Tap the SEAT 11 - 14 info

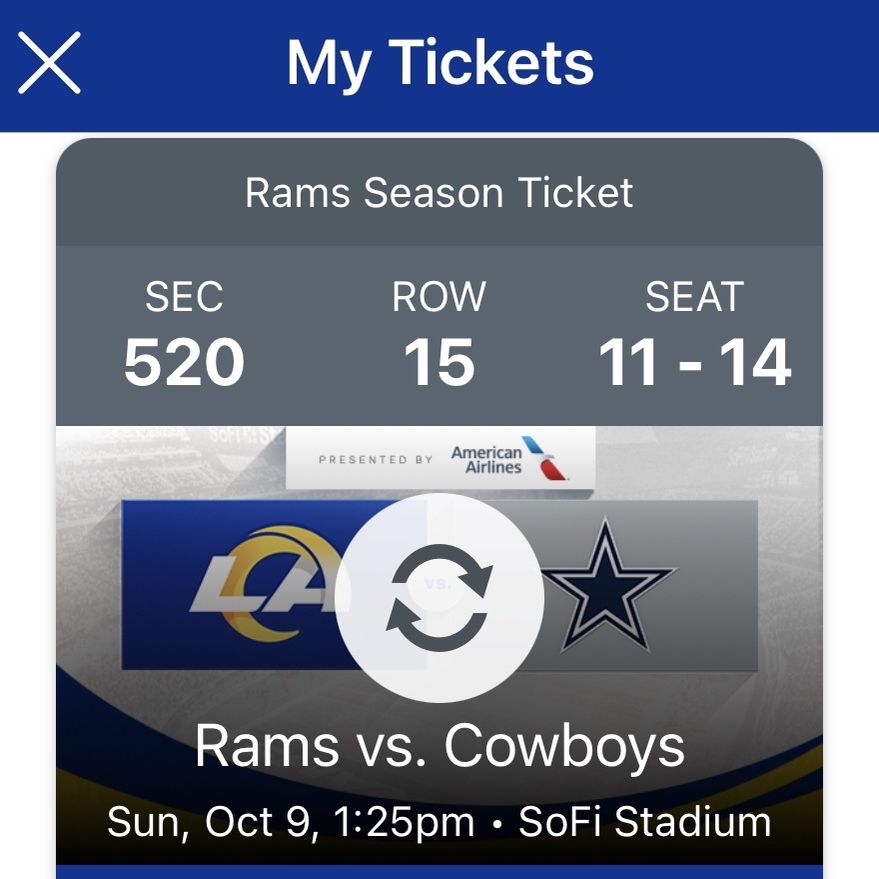coord(695,334)
